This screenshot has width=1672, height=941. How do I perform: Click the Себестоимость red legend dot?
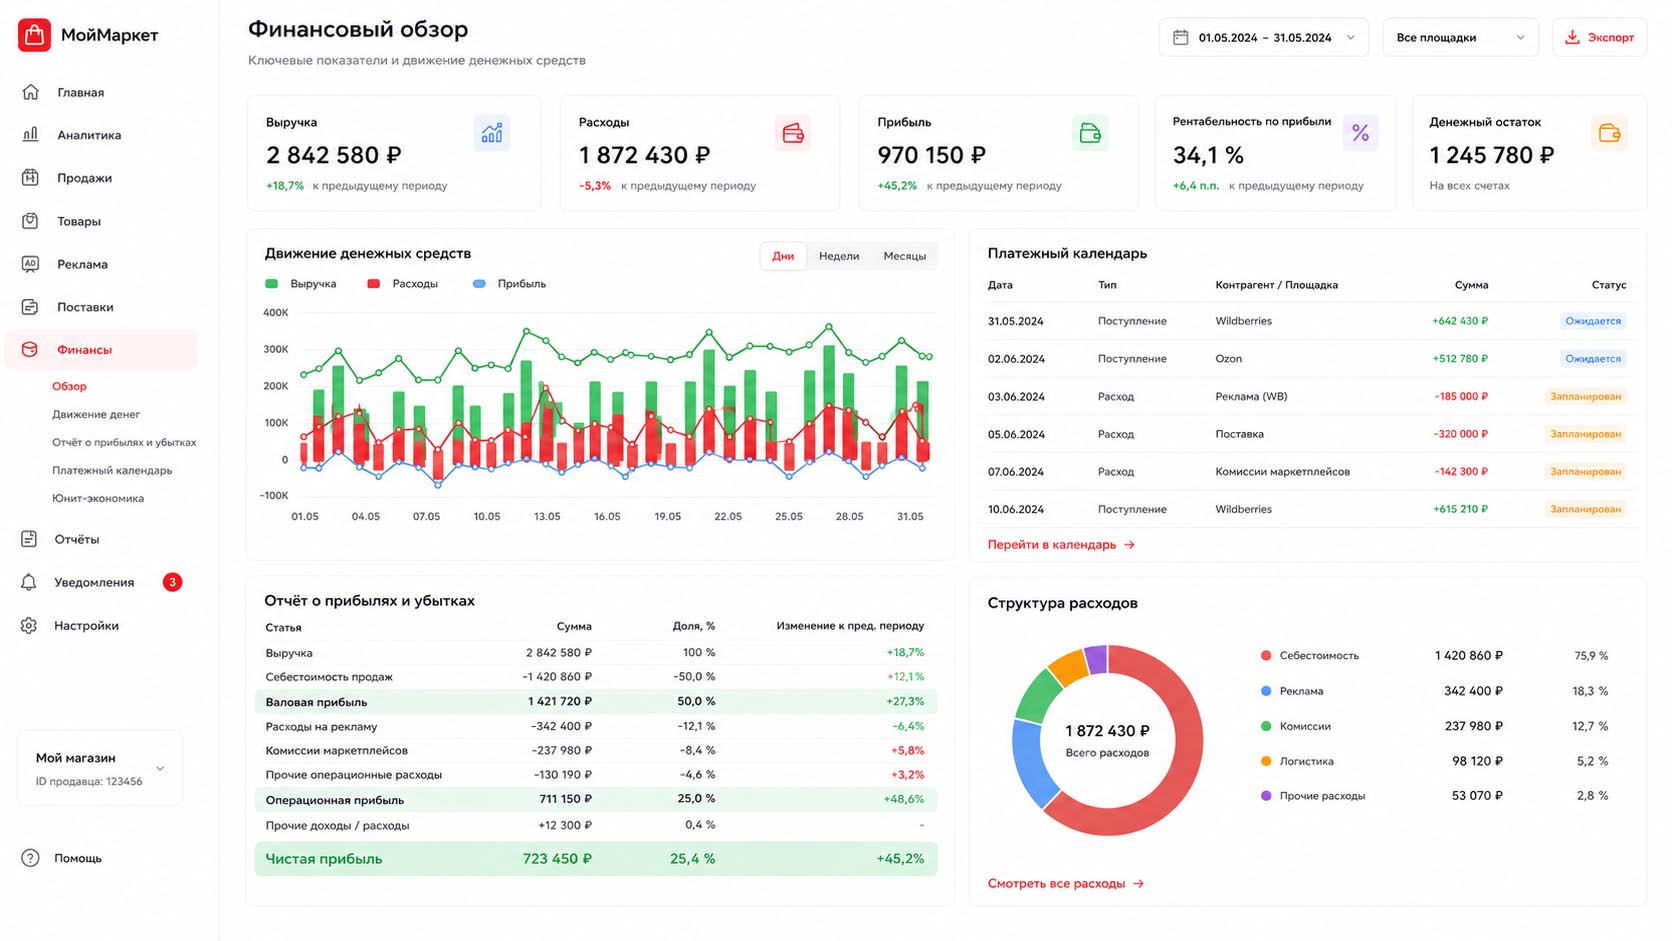1266,656
